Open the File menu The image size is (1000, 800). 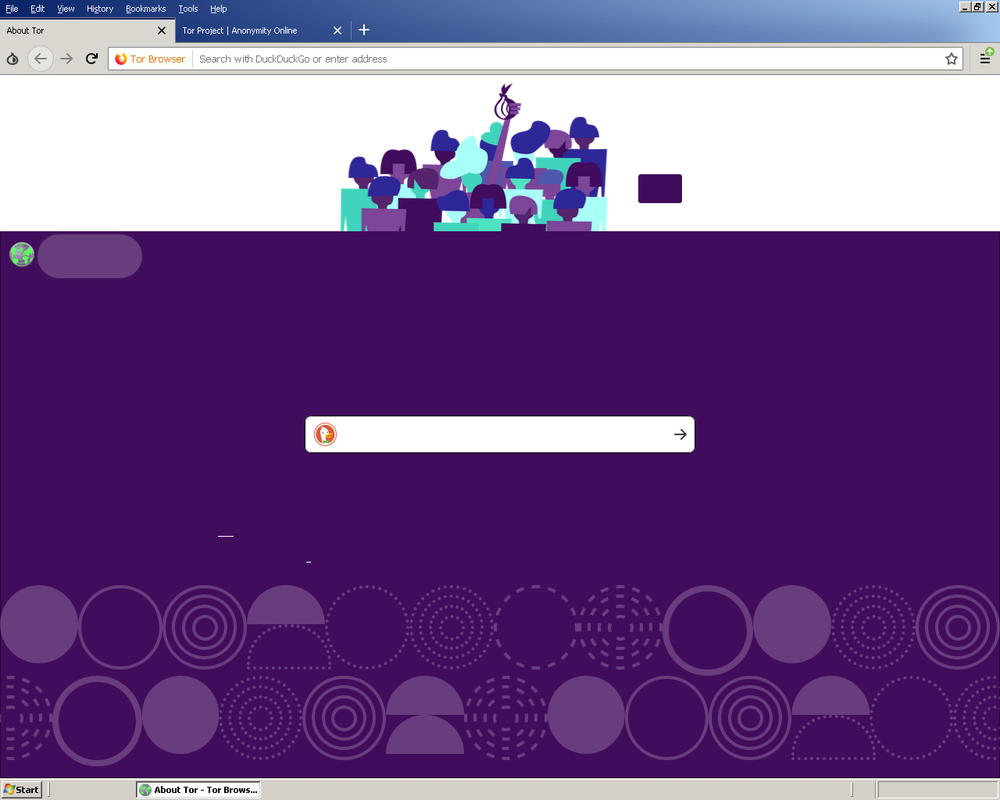tap(11, 9)
